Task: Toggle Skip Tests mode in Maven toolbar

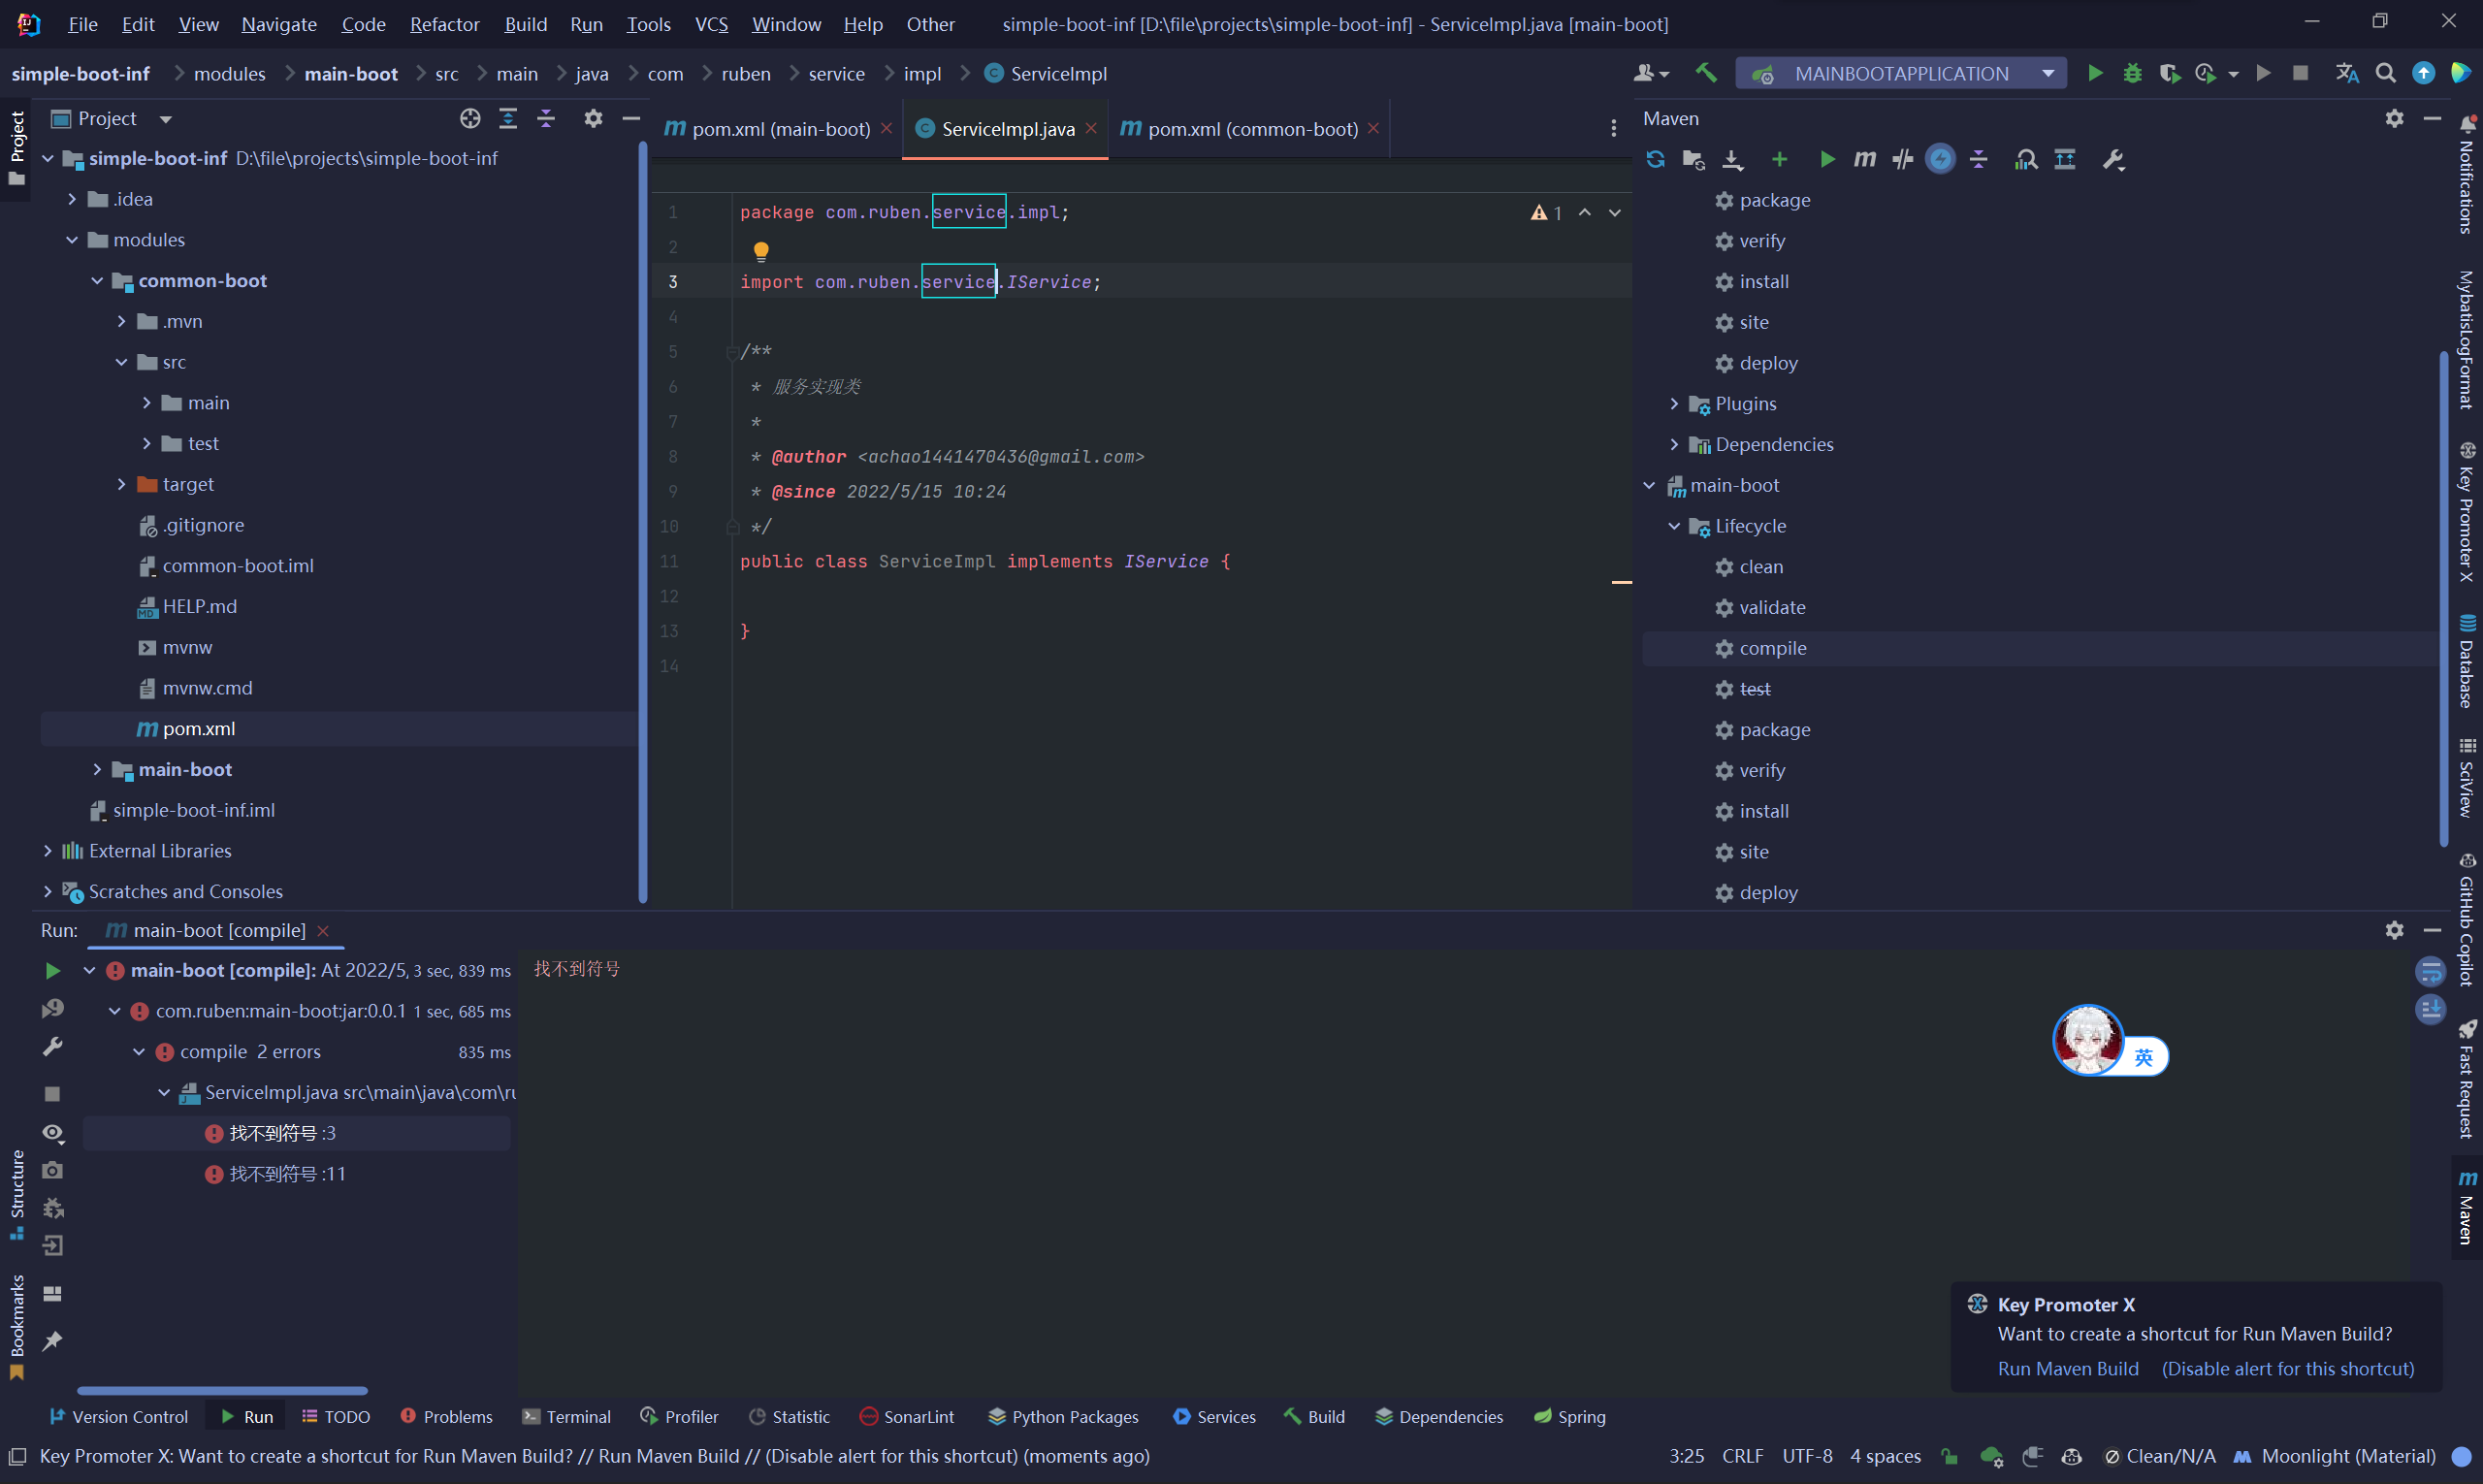Action: (x=1940, y=159)
